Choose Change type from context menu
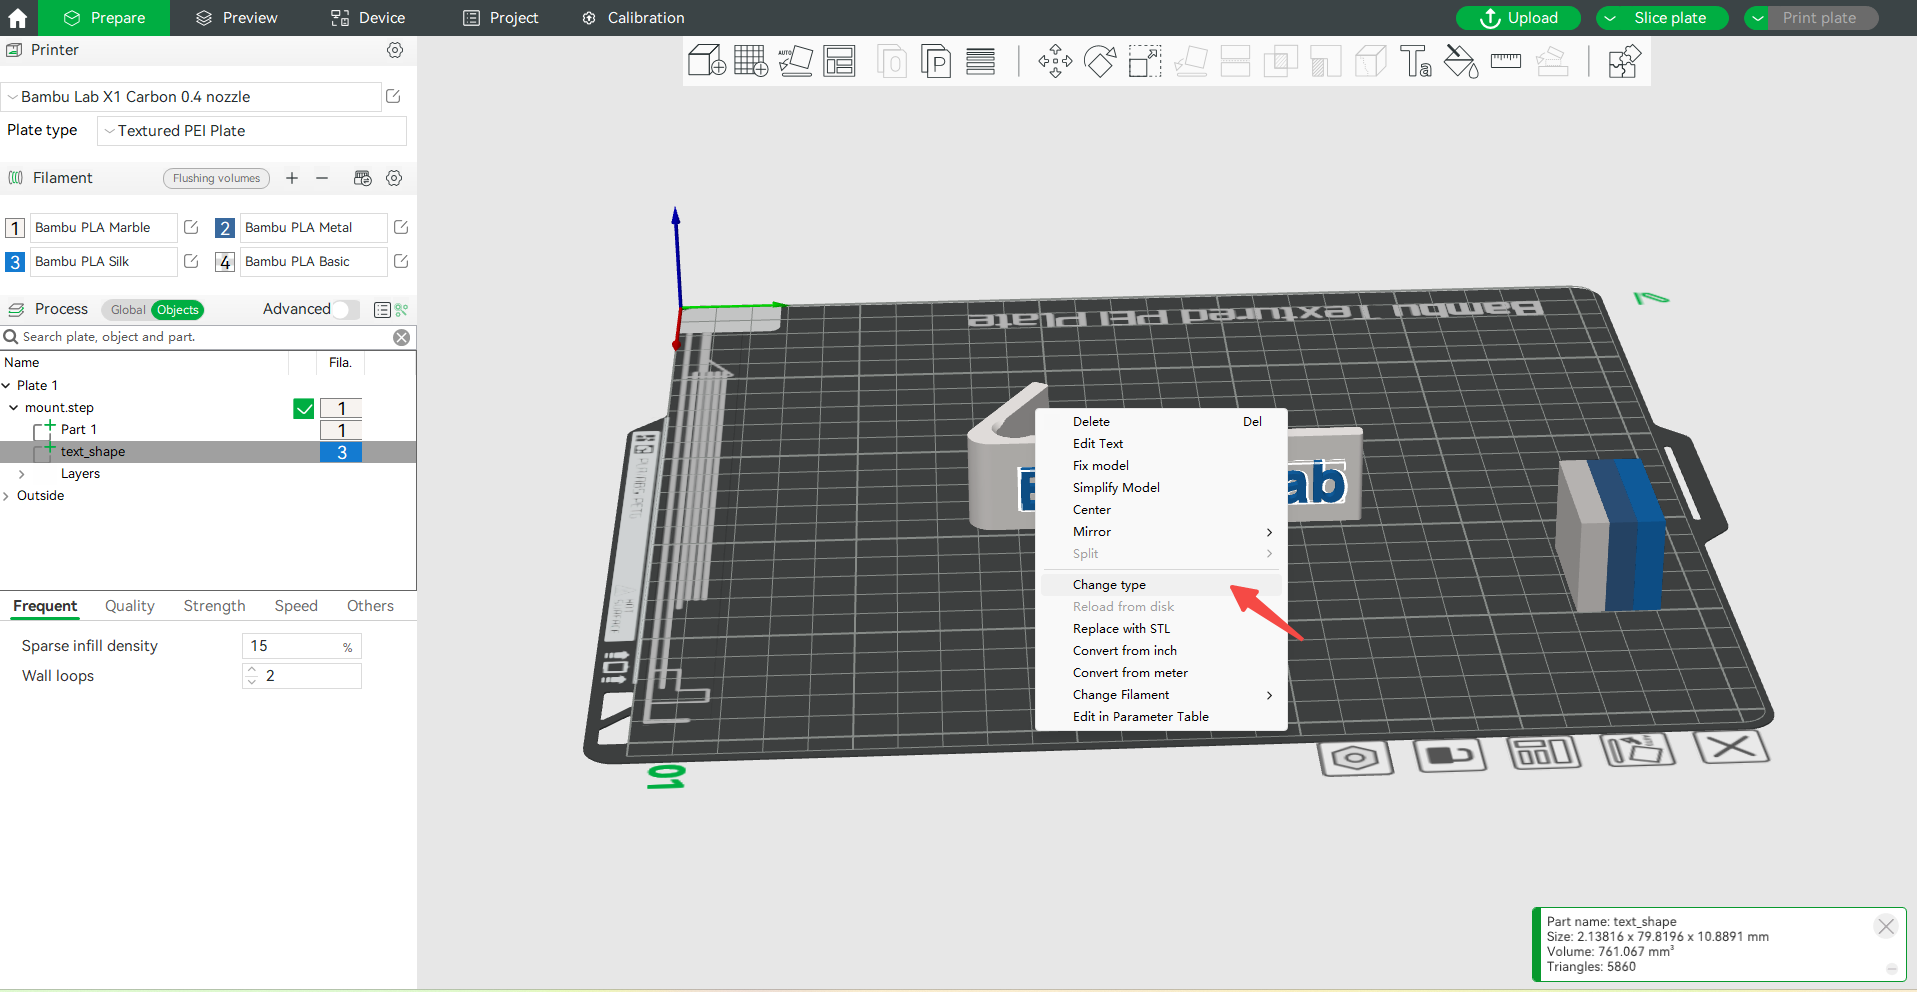 [x=1161, y=585]
